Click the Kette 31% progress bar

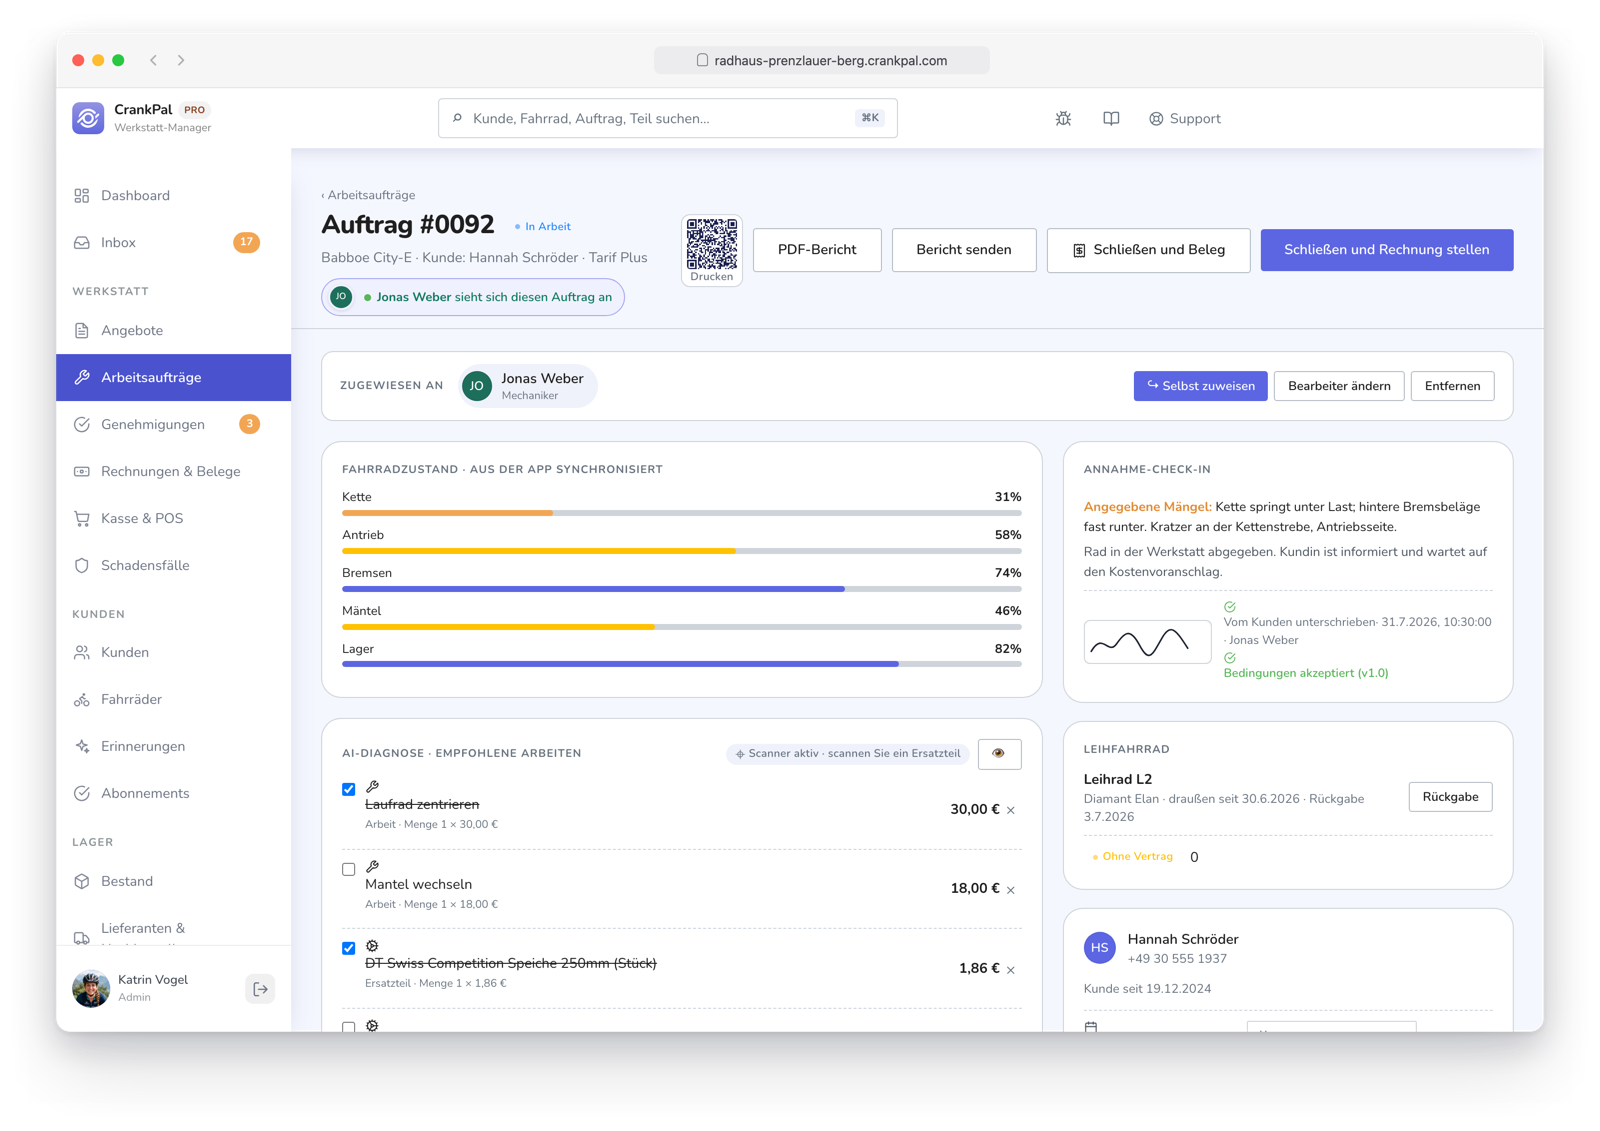pyautogui.click(x=681, y=513)
